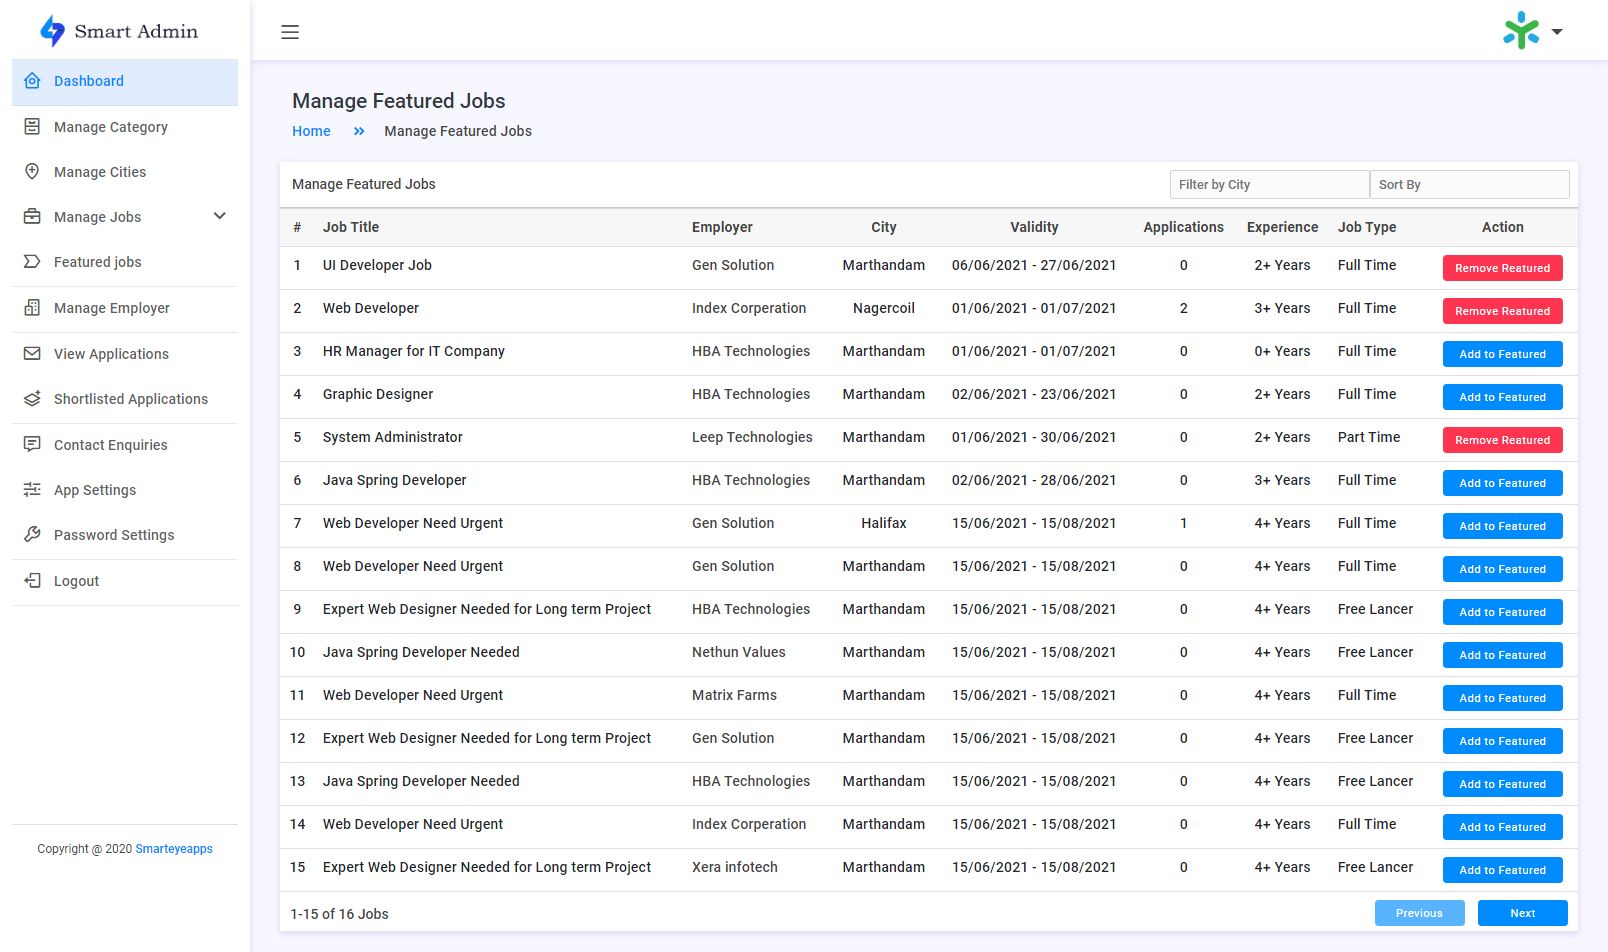Add HR Manager for IT Company to featured
Viewport: 1608px width, 952px height.
(1502, 354)
